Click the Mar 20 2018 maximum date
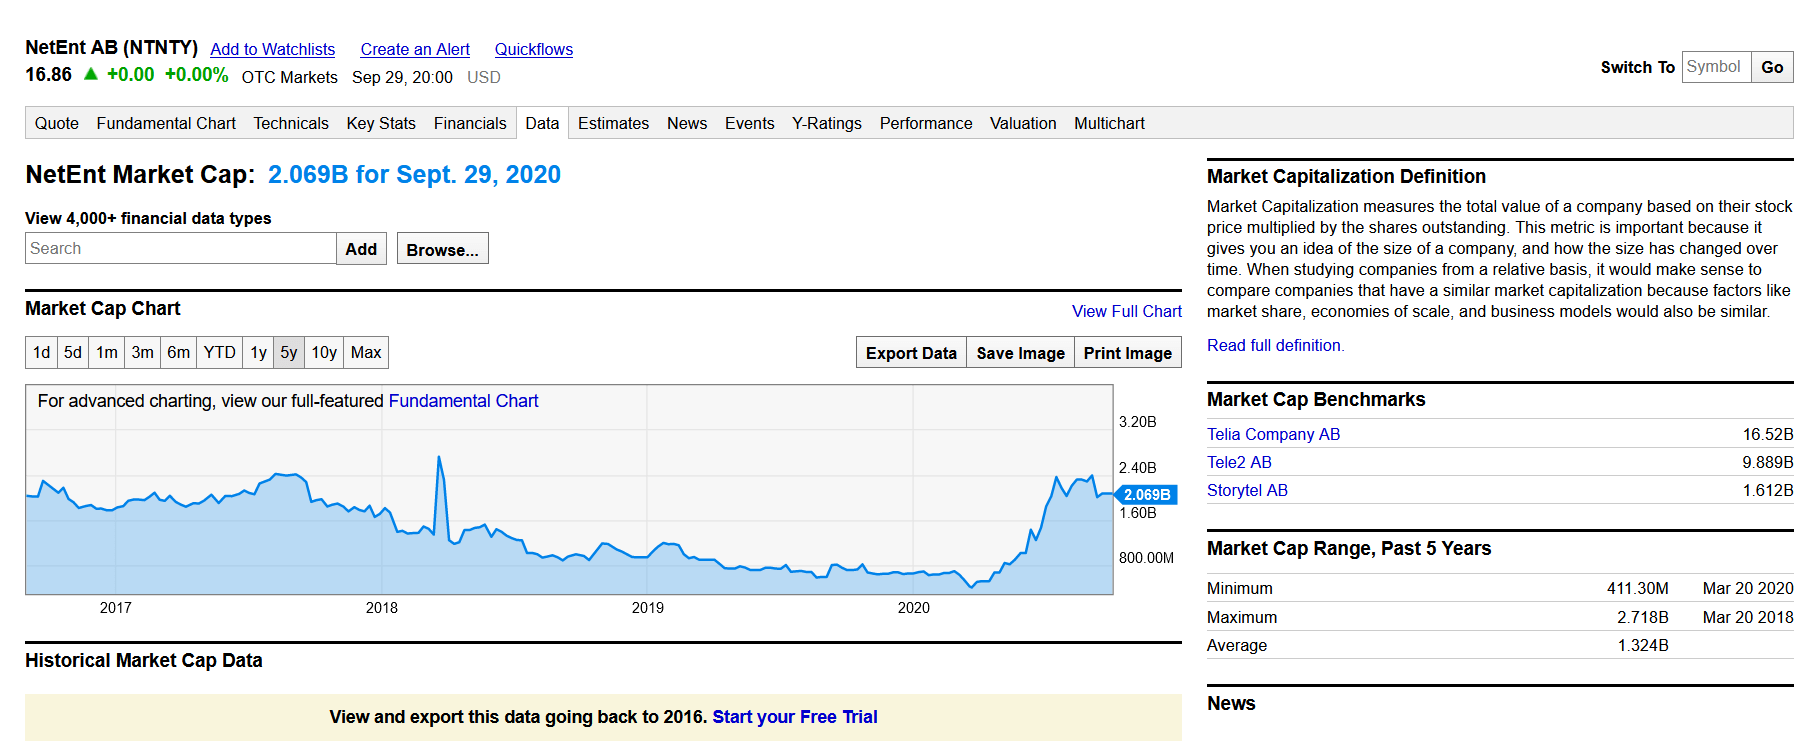This screenshot has height=742, width=1817. tap(1748, 617)
